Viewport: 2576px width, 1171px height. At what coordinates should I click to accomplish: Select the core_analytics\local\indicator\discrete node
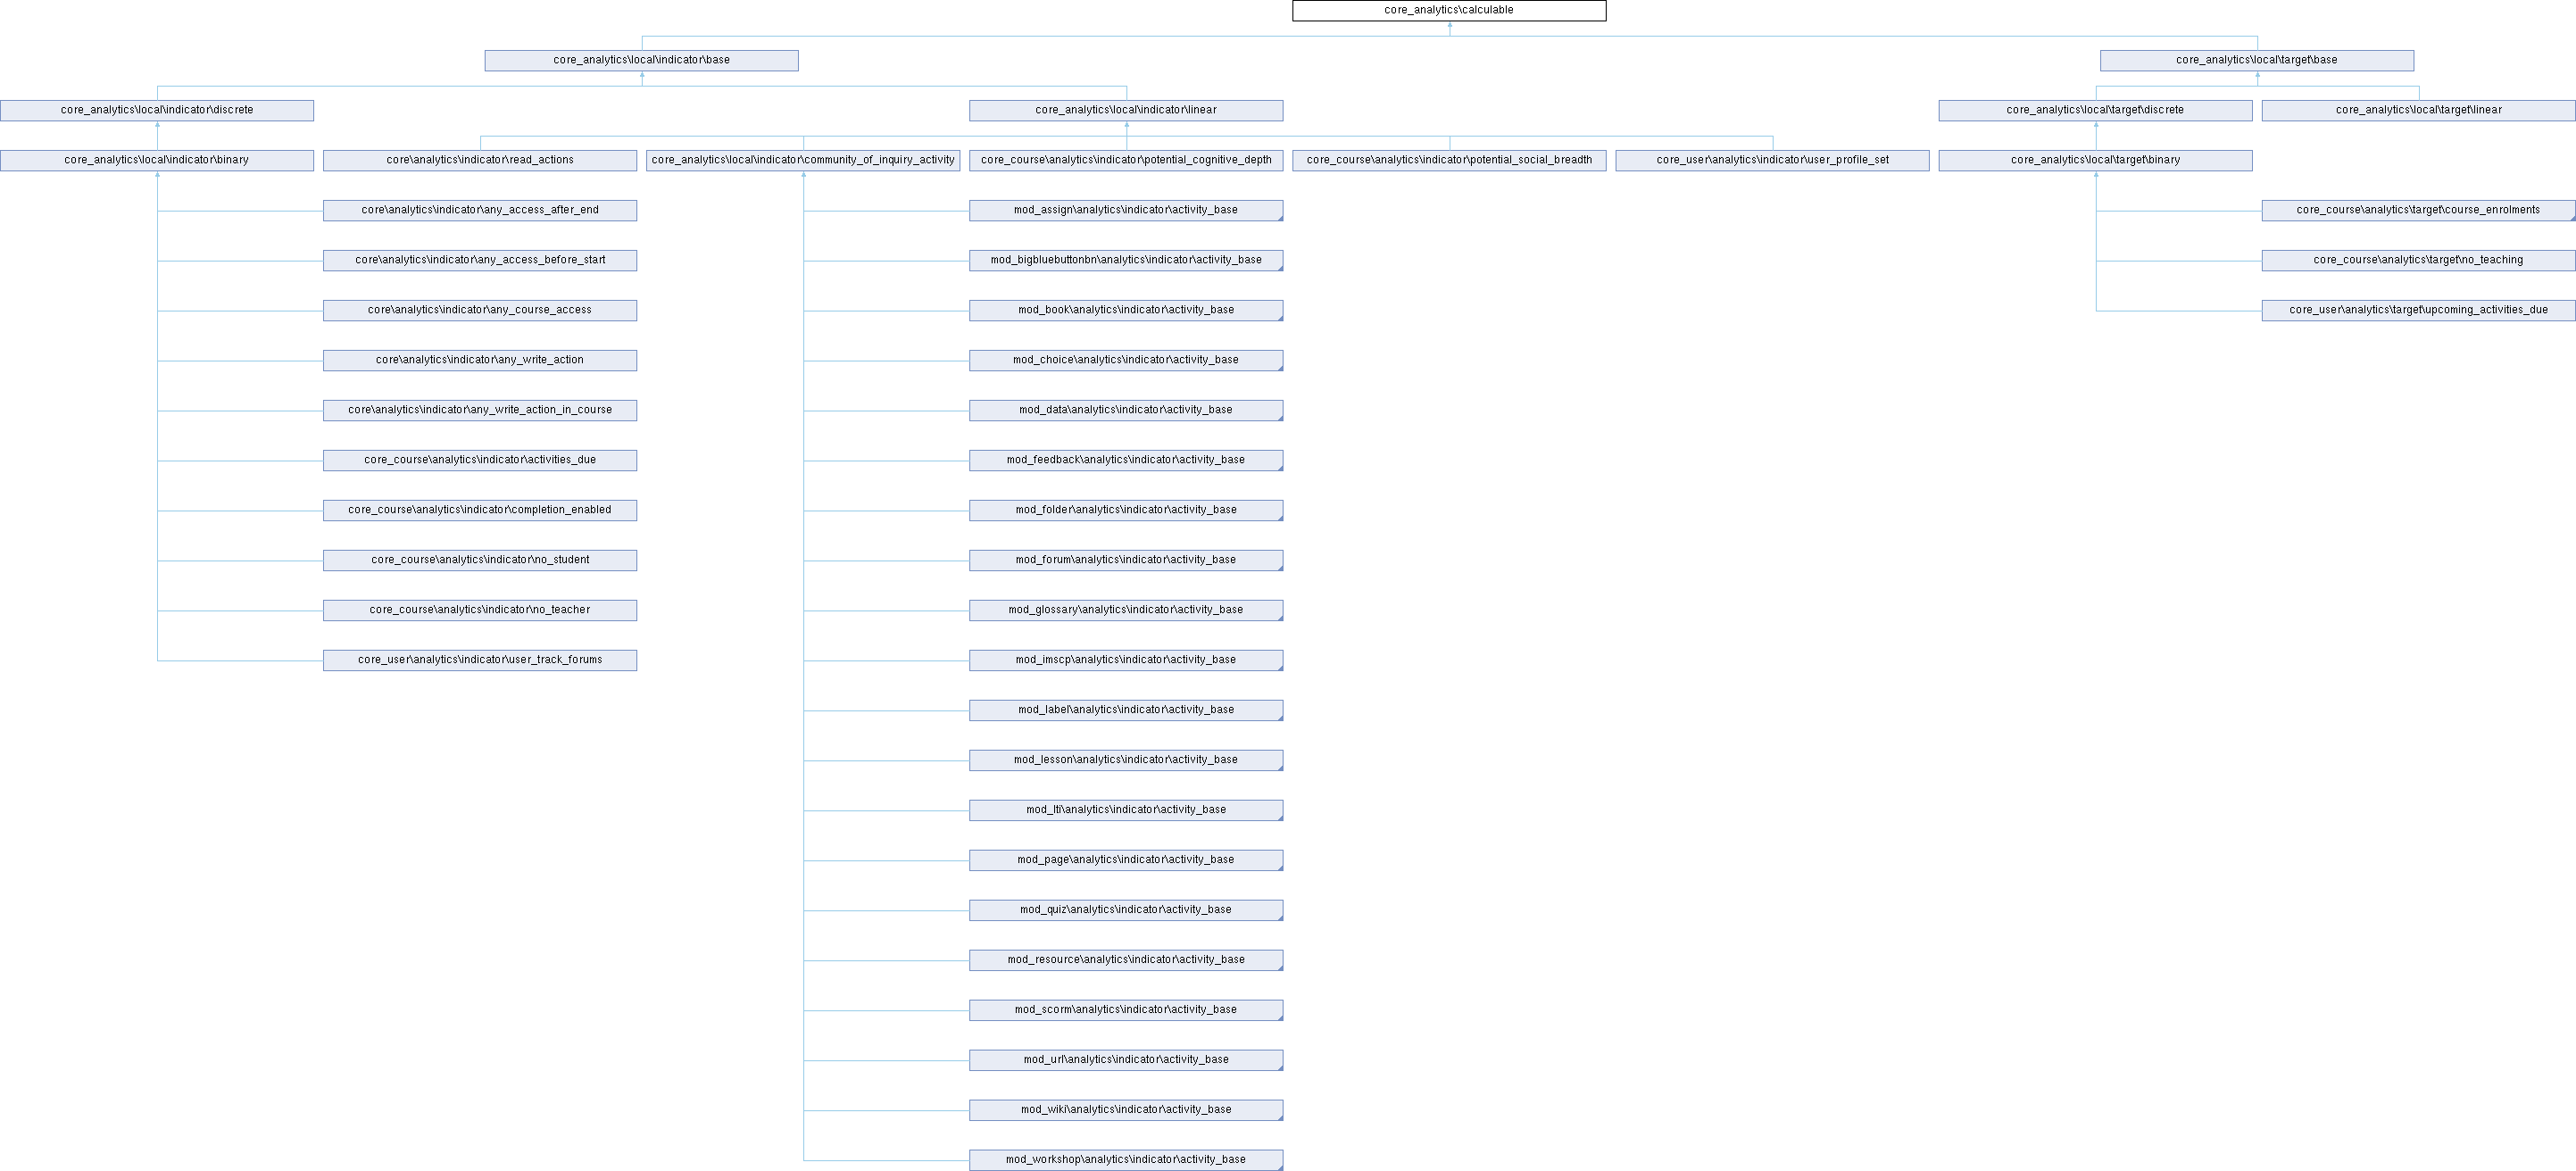click(x=157, y=110)
